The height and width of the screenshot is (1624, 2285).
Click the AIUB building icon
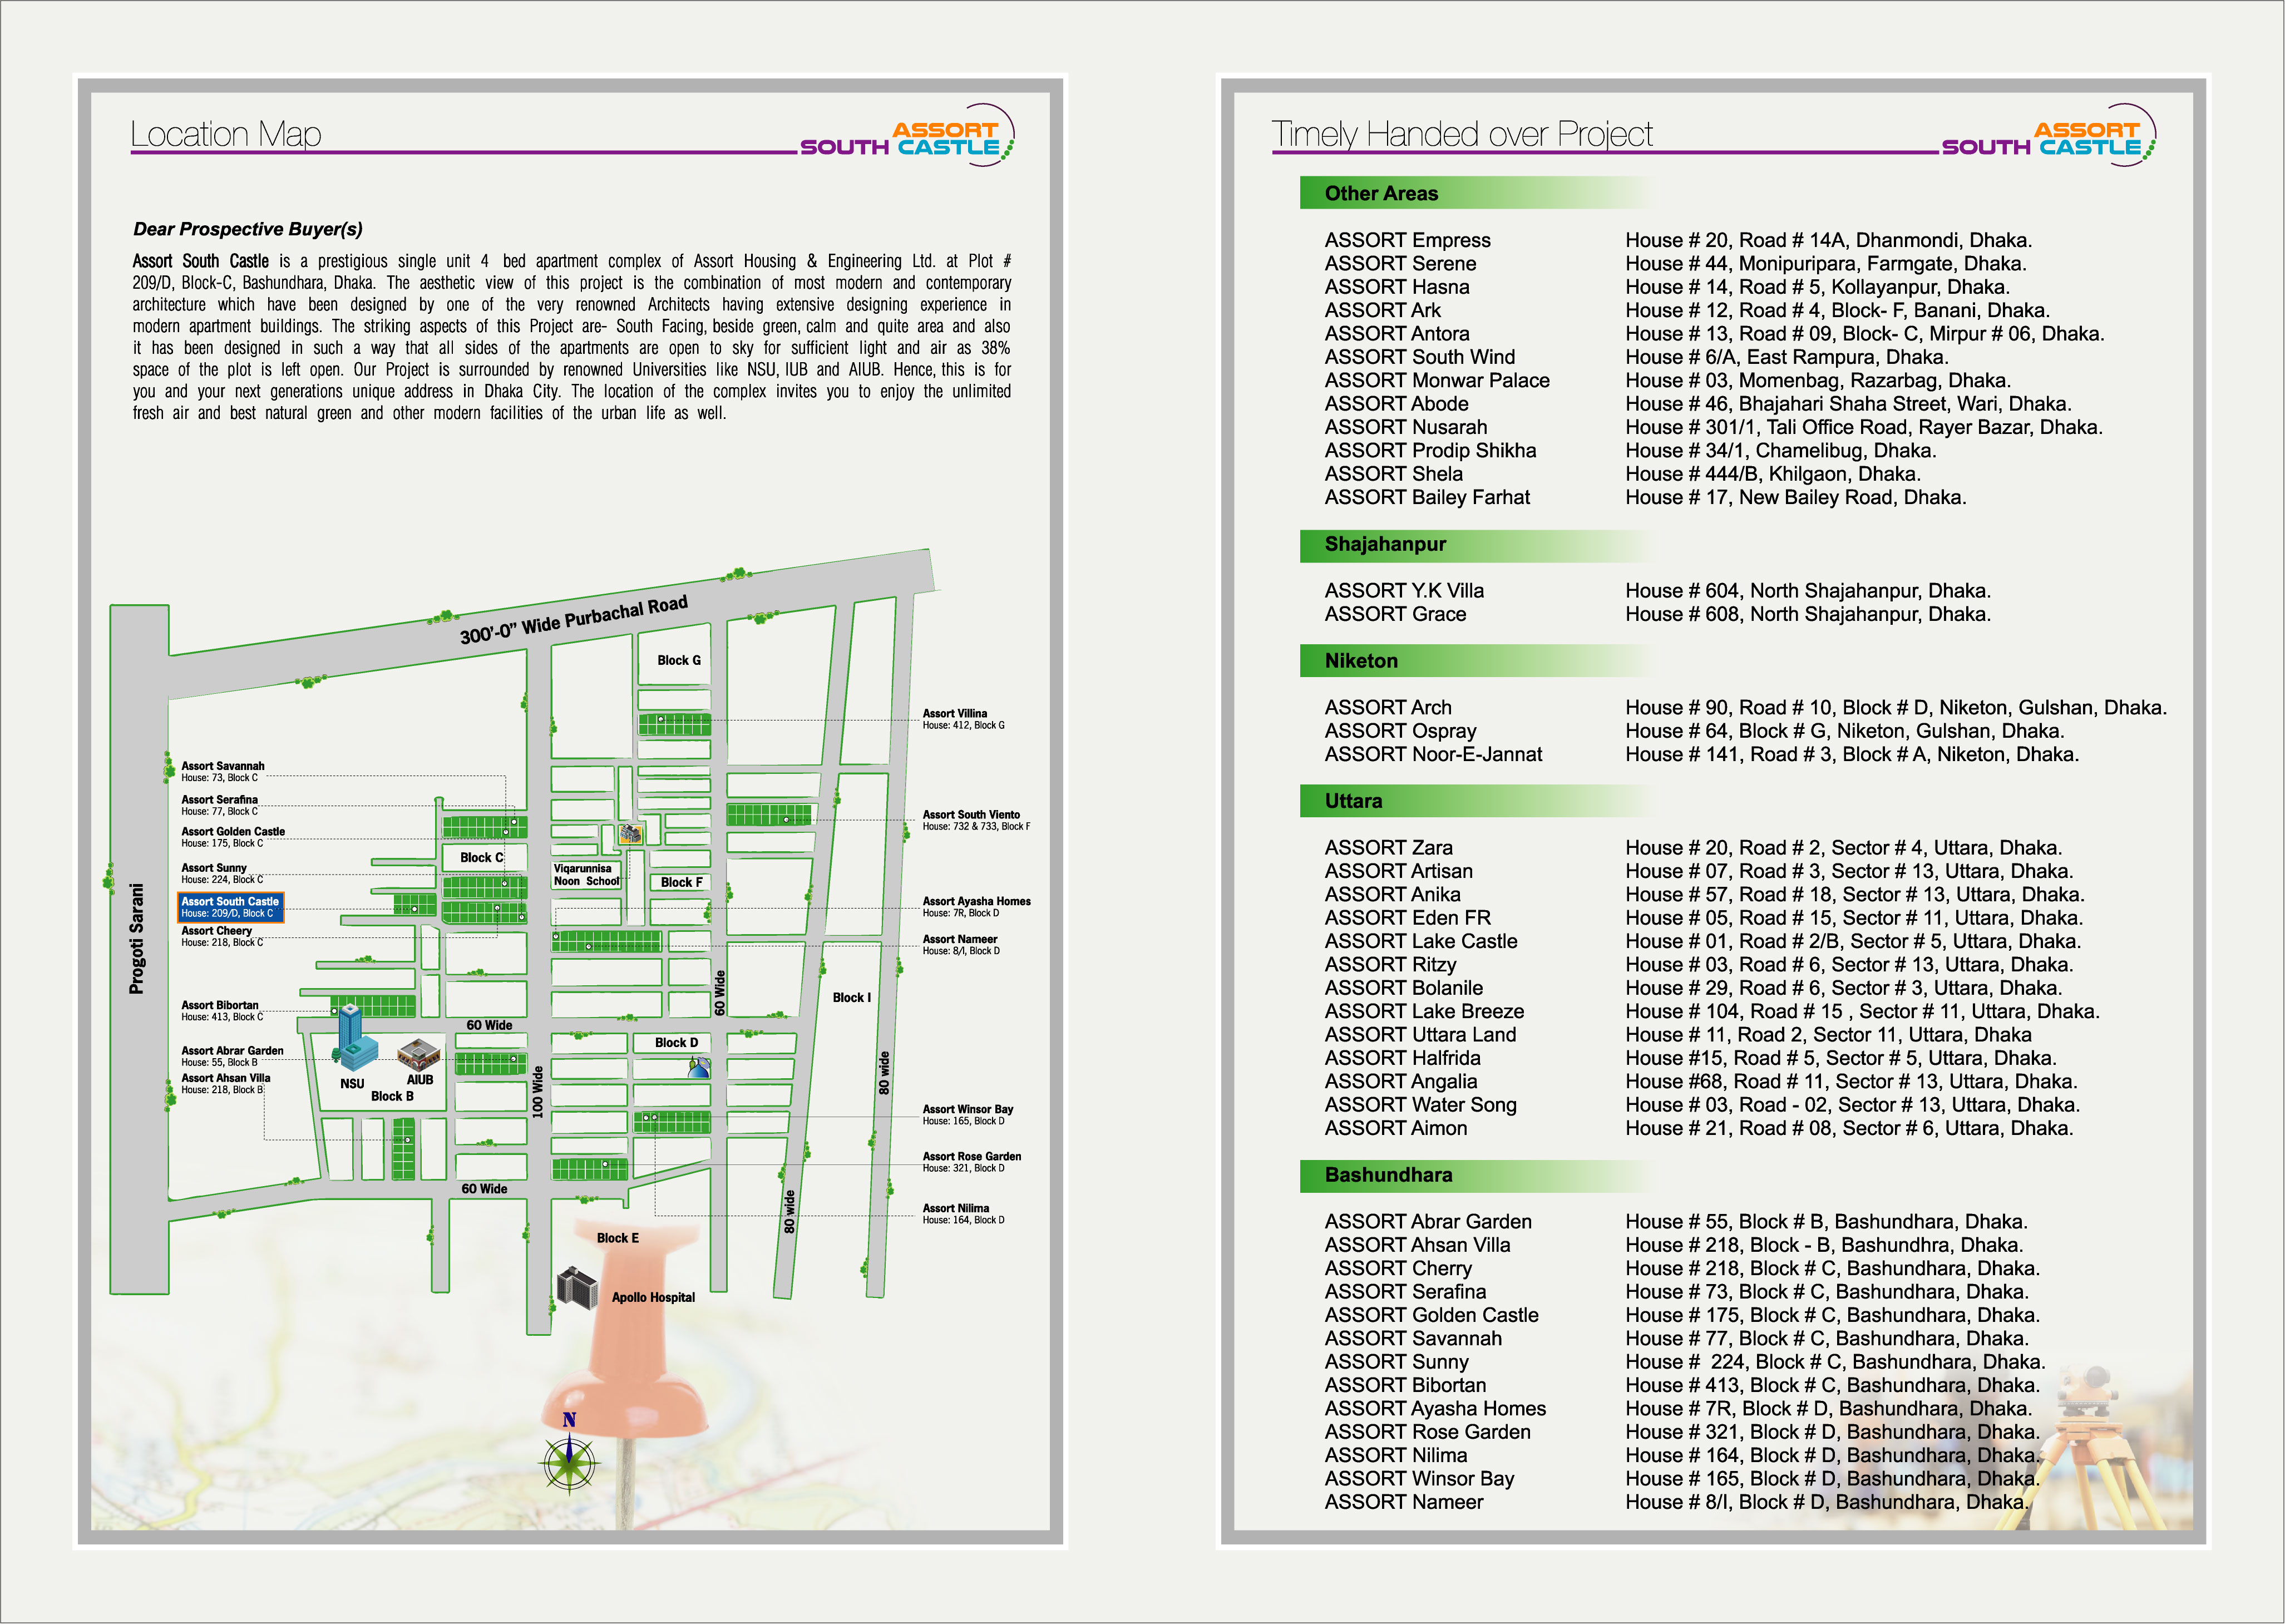[x=418, y=1054]
